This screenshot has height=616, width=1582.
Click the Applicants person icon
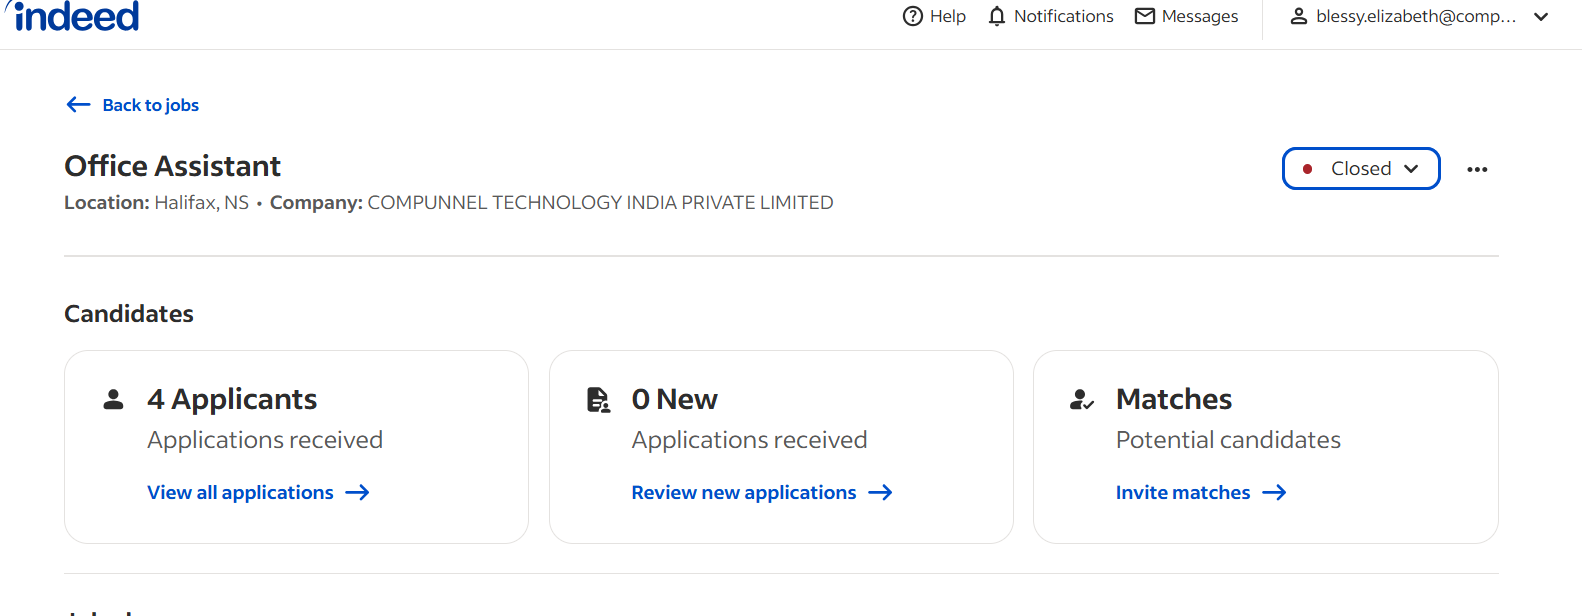[114, 399]
